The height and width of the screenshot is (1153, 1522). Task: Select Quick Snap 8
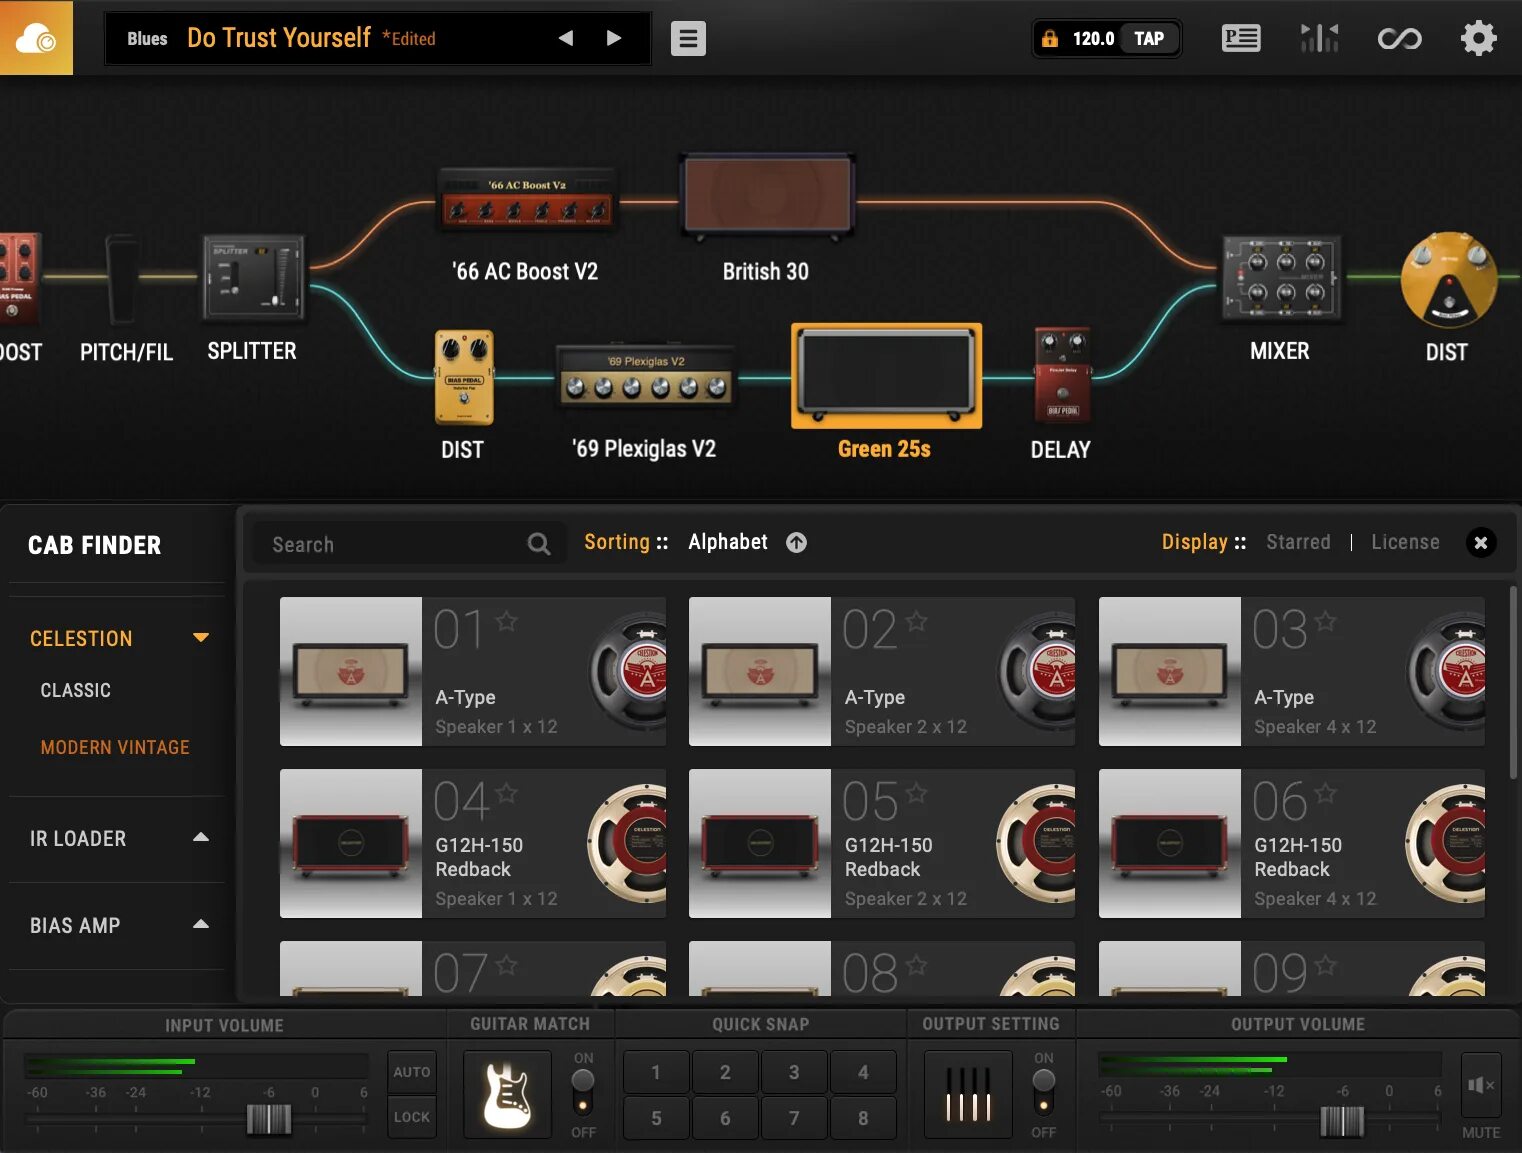(863, 1118)
